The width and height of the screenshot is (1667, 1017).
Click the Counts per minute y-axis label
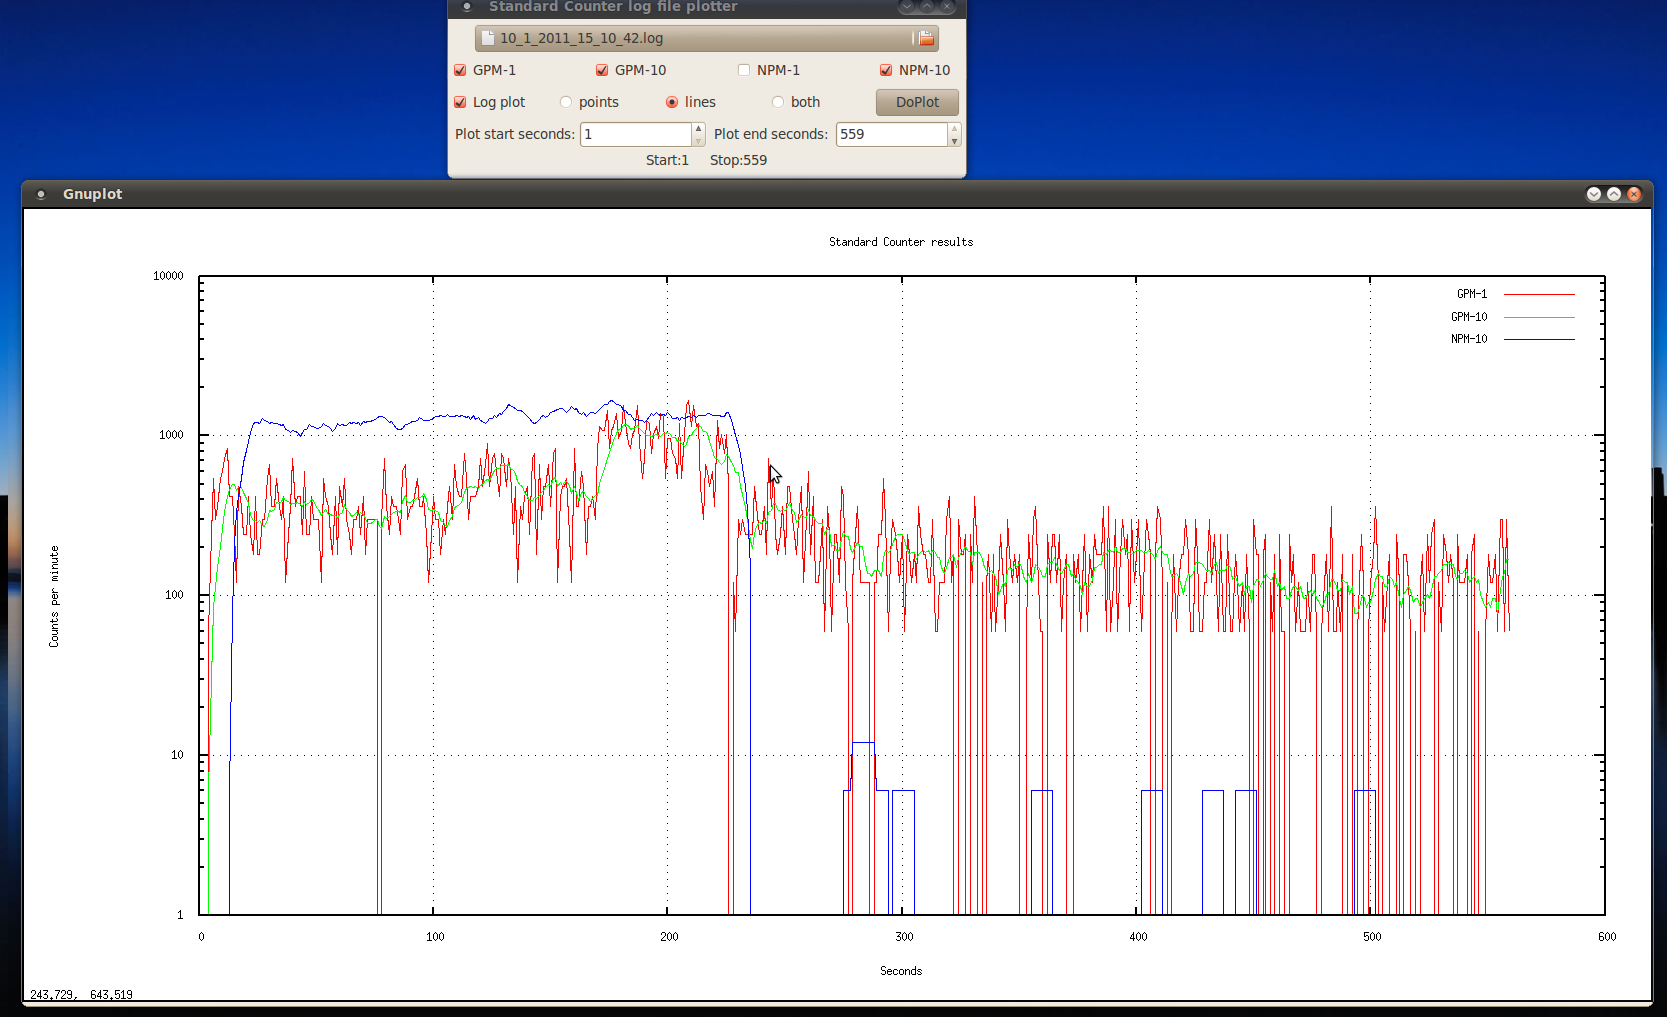click(x=54, y=596)
